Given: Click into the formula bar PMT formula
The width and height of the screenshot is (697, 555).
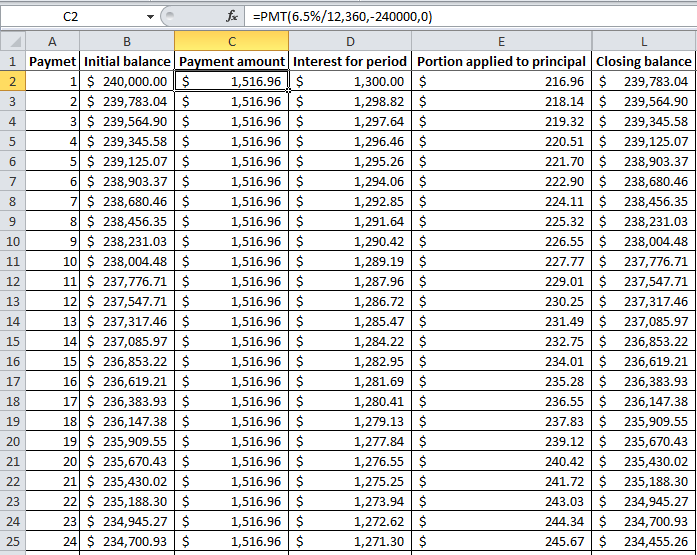Looking at the screenshot, I should pos(400,16).
